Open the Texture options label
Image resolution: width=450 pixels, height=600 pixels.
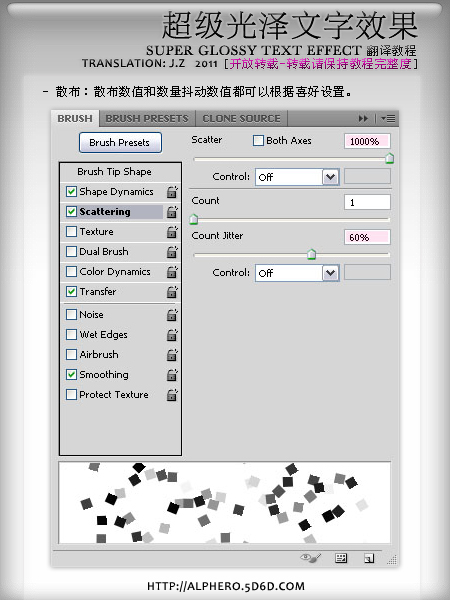[96, 232]
